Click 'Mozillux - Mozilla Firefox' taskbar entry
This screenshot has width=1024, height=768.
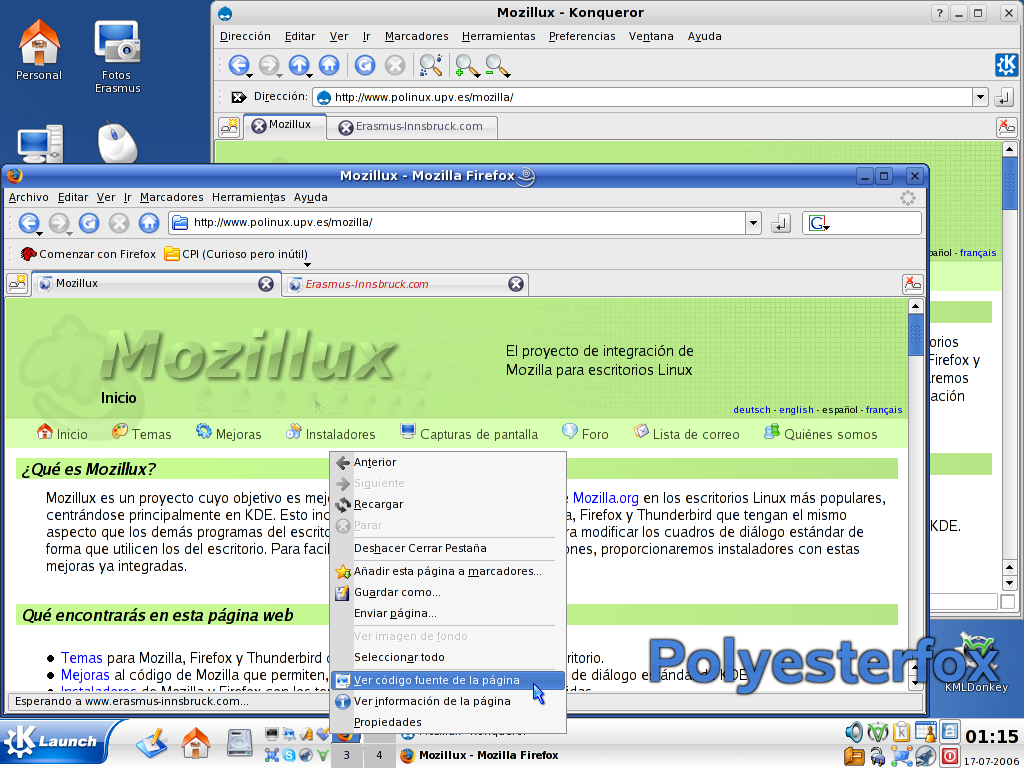[x=481, y=756]
